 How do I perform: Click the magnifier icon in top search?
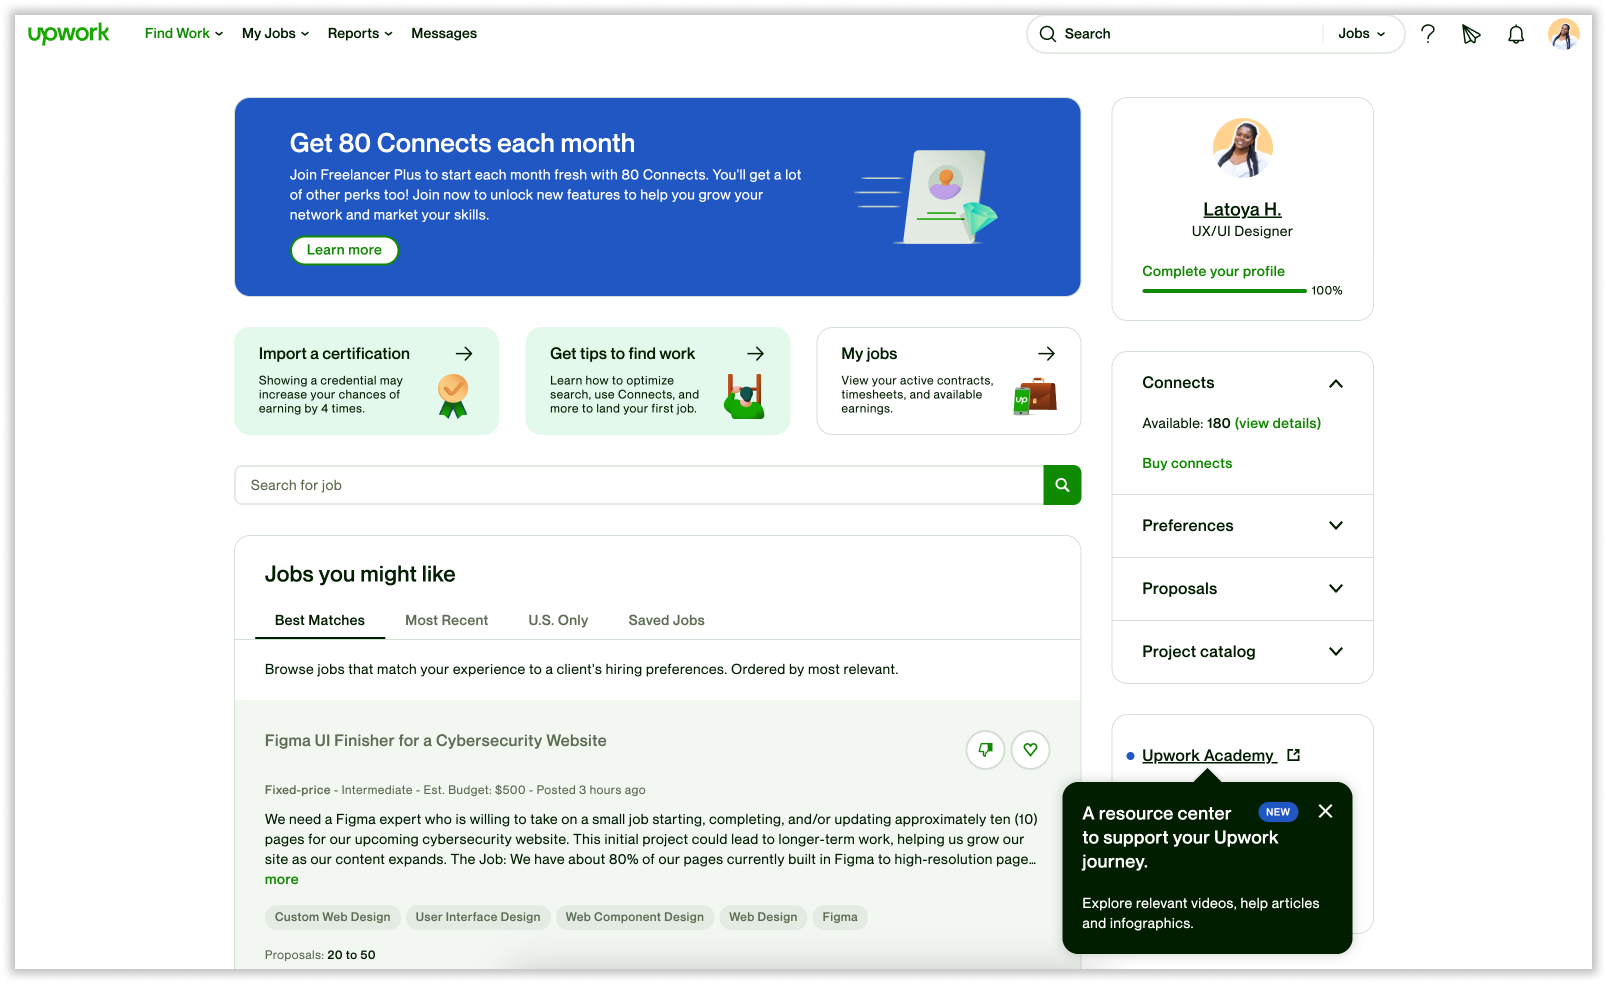click(1048, 34)
